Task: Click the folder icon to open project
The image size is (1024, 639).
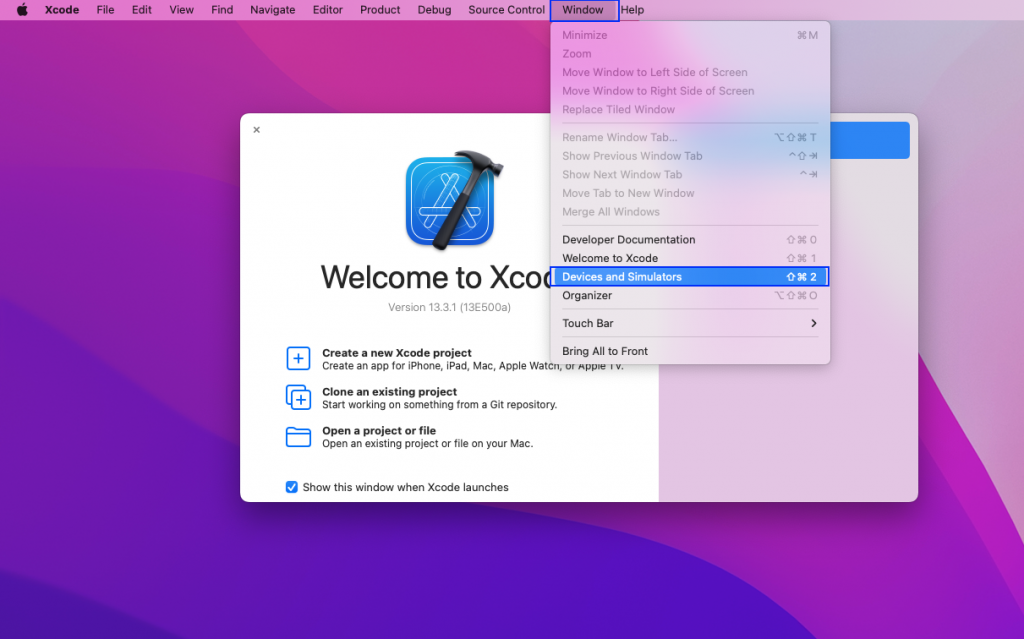Action: (298, 437)
